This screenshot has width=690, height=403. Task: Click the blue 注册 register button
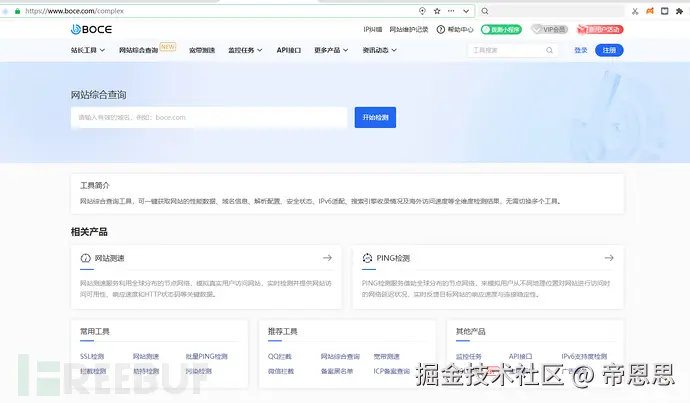(609, 50)
